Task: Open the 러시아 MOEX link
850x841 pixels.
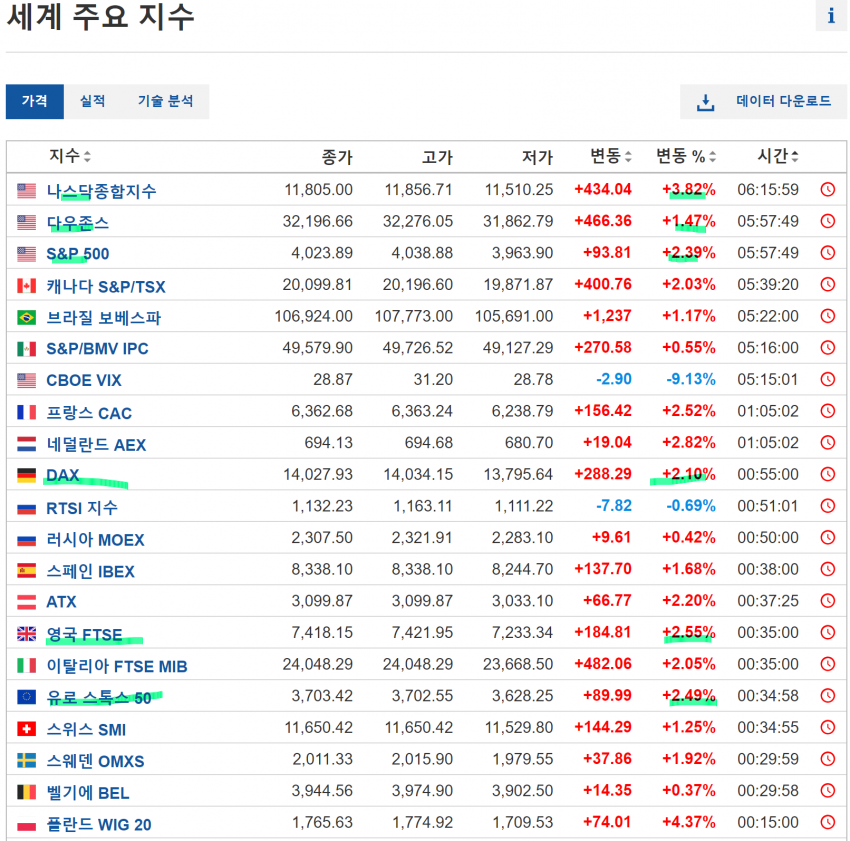Action: pyautogui.click(x=95, y=540)
